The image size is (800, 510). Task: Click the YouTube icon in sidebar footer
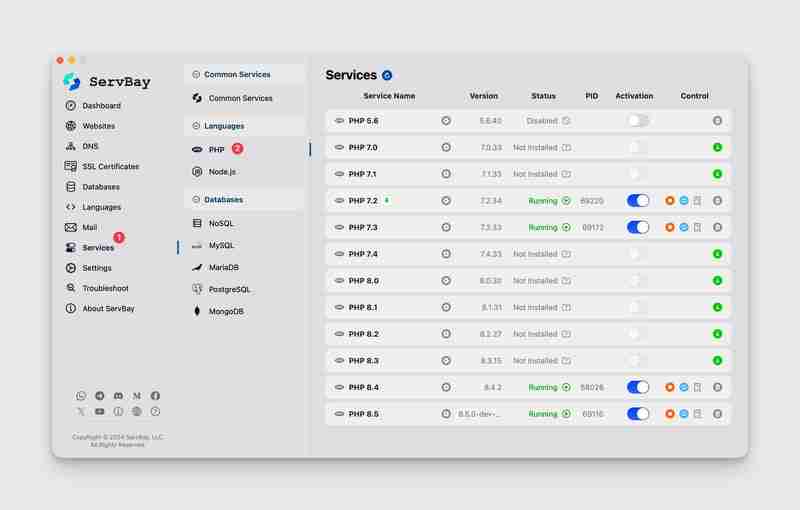[99, 411]
